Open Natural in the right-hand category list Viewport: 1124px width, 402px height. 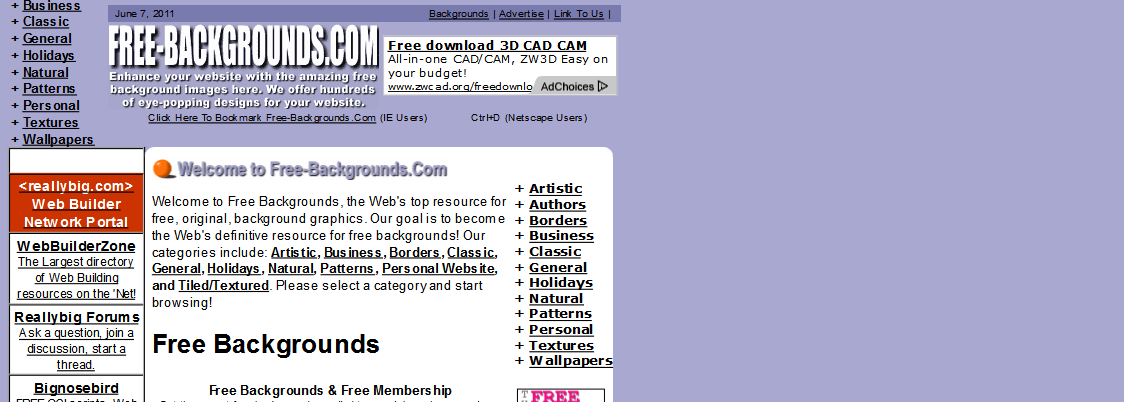tap(556, 299)
